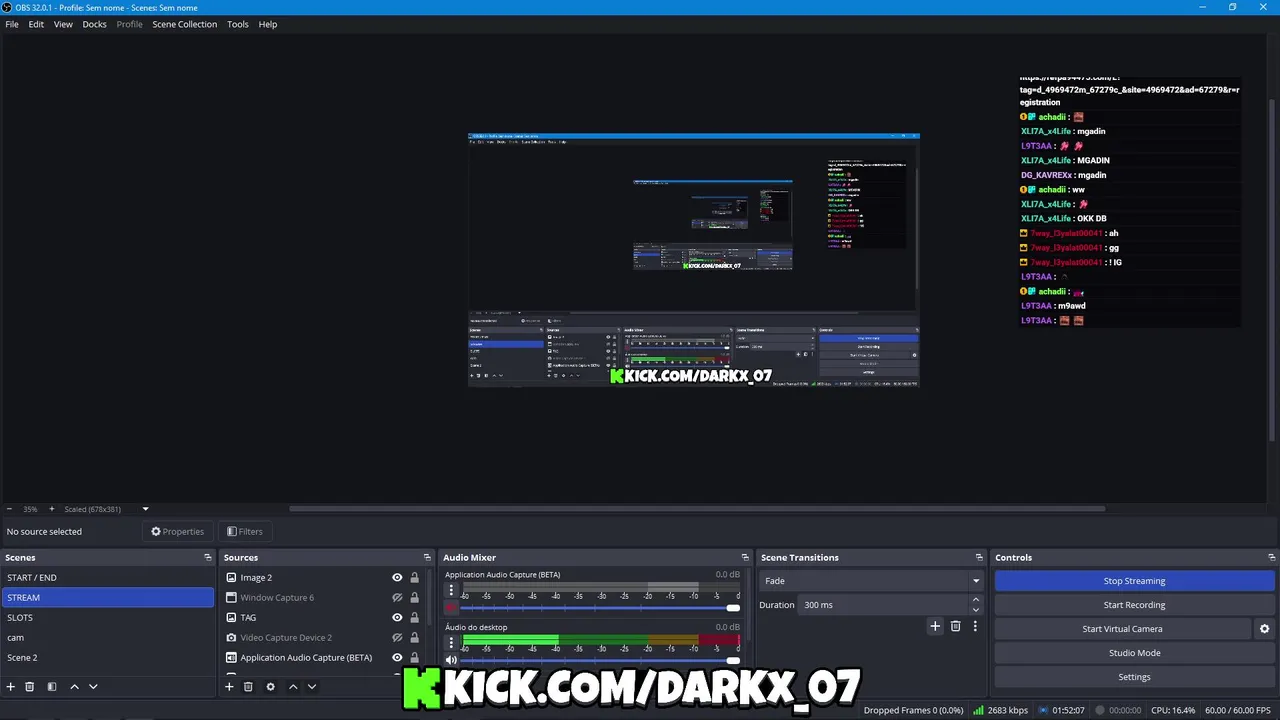Unmute Application Audio Capture in mixer
Image resolution: width=1280 pixels, height=720 pixels.
pos(451,608)
